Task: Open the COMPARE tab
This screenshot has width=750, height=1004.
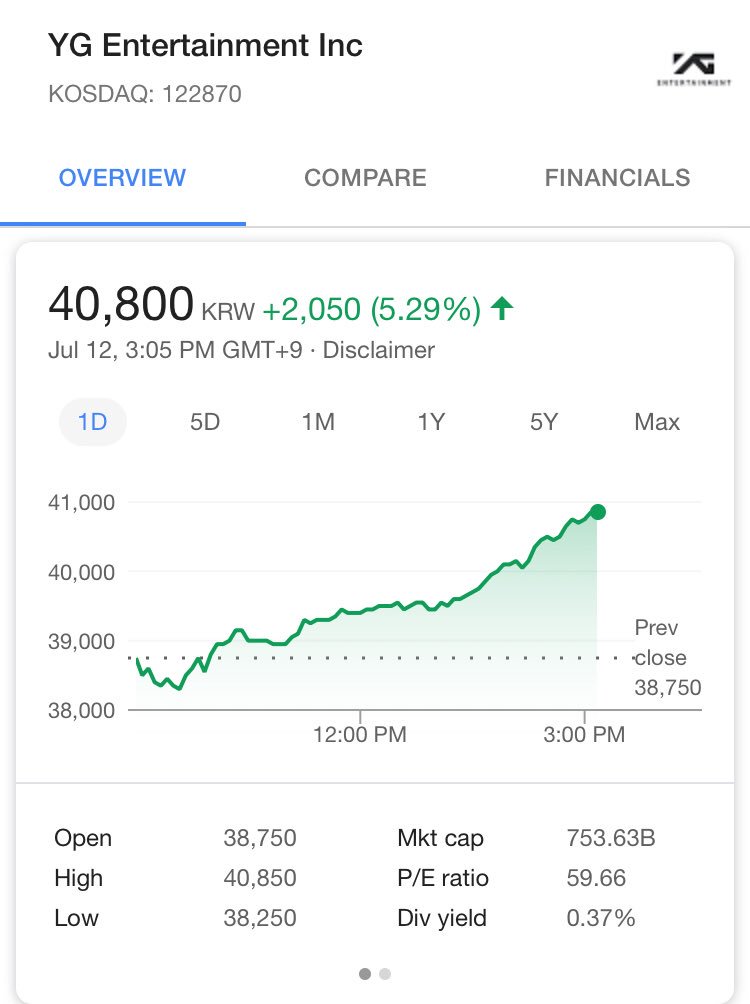Action: (x=365, y=178)
